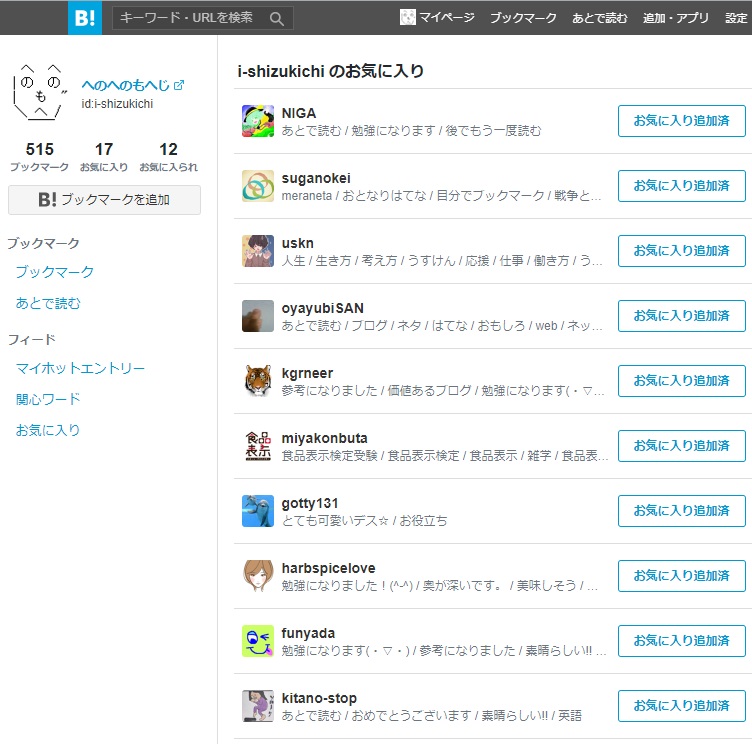
Task: Click uskn's tags 人生 / 生き方 / 考え方
Action: 339,260
